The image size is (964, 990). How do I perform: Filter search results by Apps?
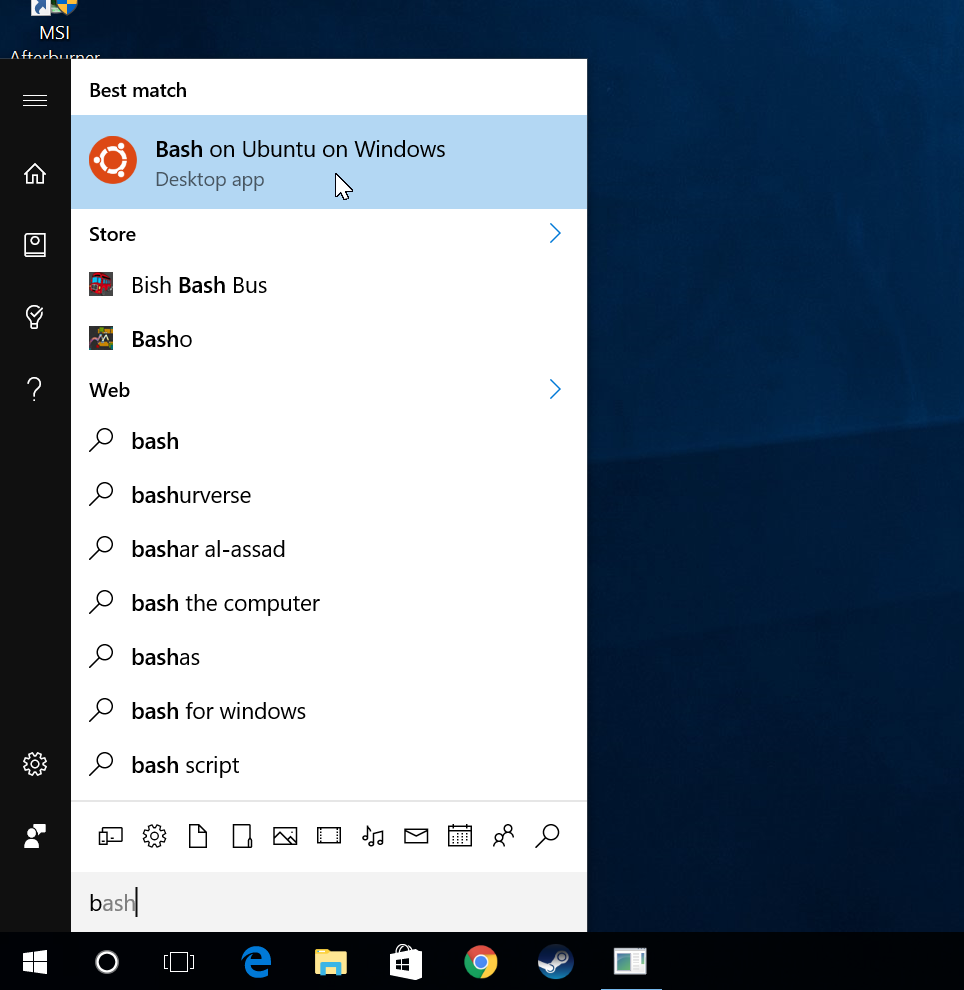[x=110, y=837]
